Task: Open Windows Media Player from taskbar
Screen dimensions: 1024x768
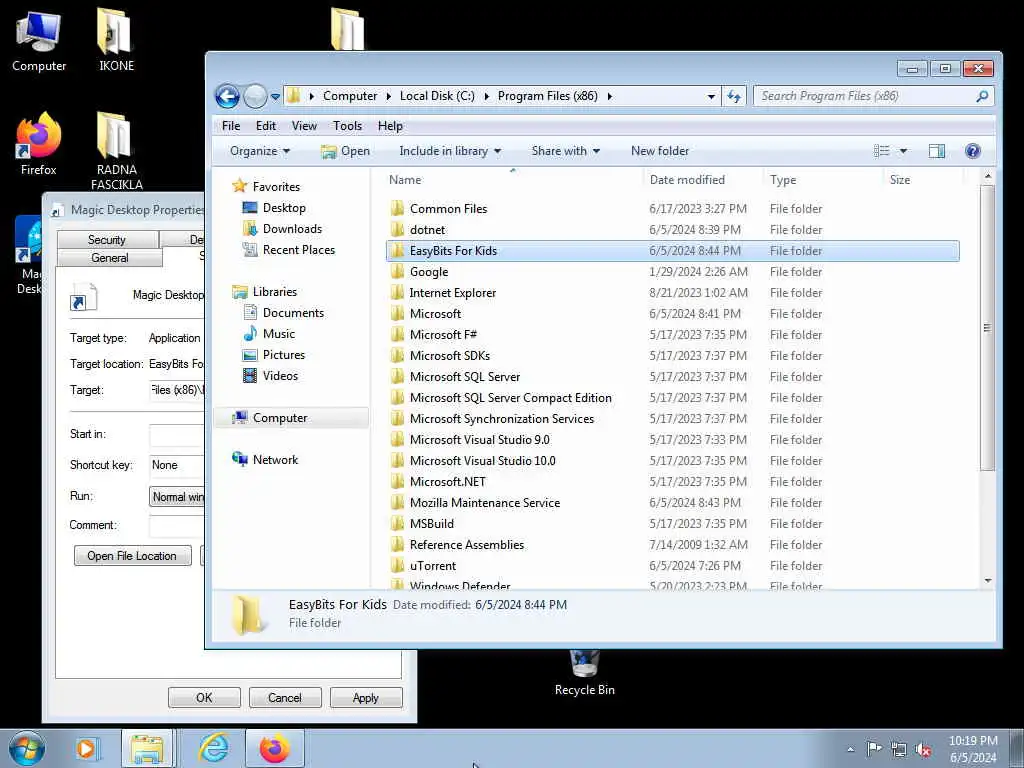Action: 86,748
